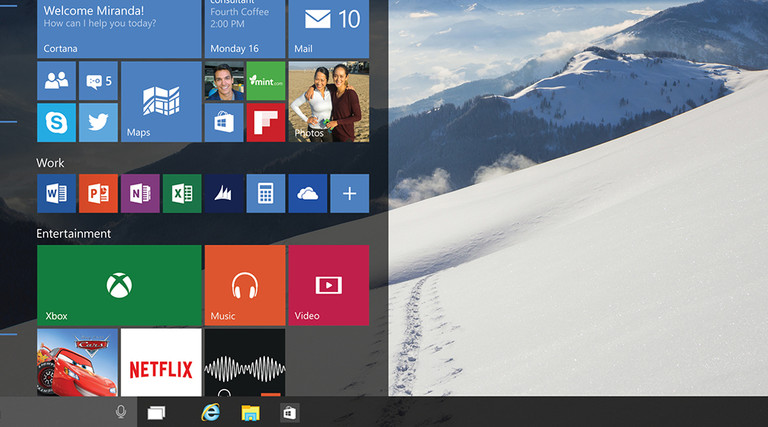This screenshot has height=427, width=768.
Task: Open the mint.com tile
Action: coord(266,81)
